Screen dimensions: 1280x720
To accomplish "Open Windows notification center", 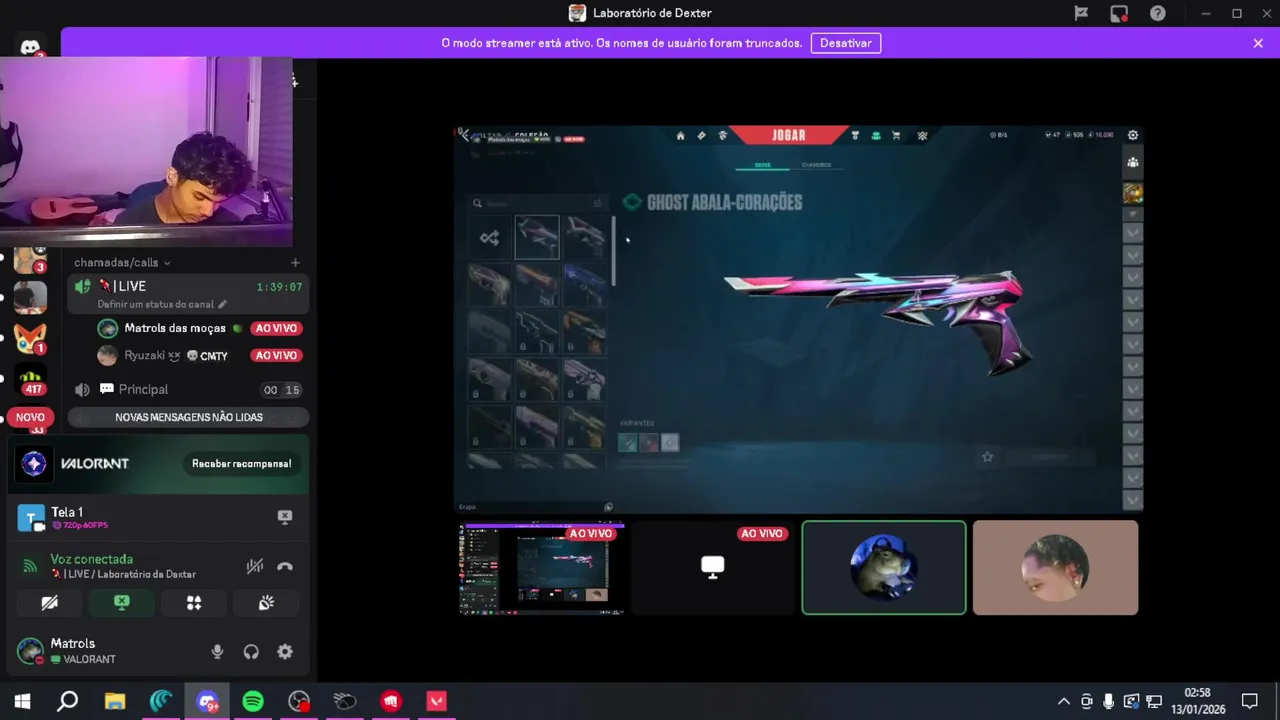I will point(1250,702).
